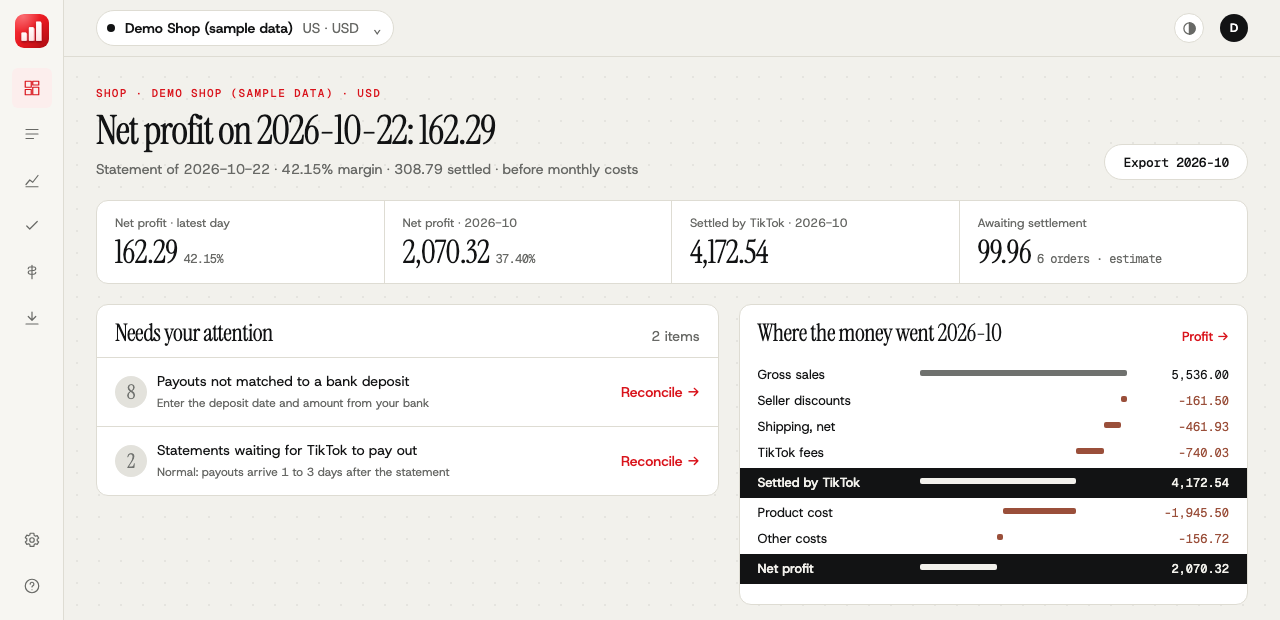Open the settings gear in sidebar
This screenshot has width=1280, height=620.
(32, 540)
